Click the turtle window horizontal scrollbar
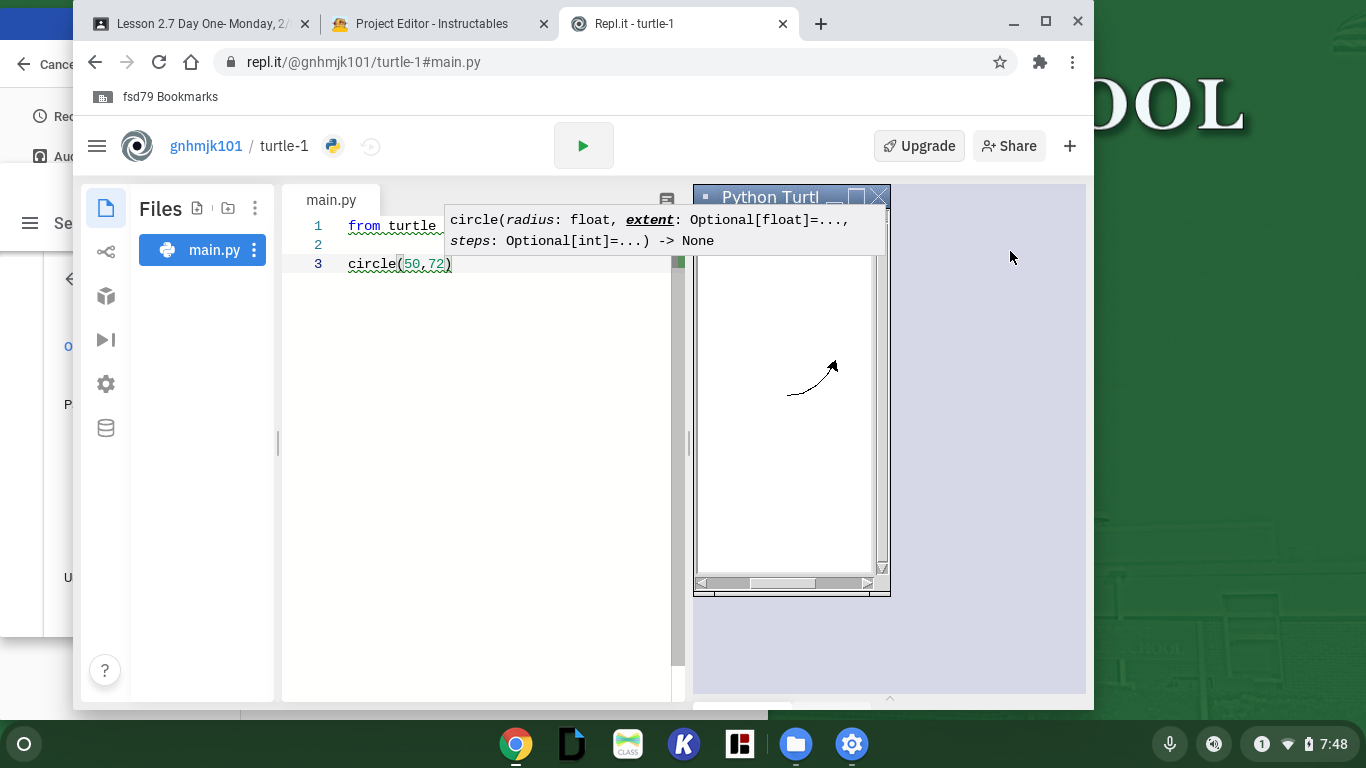This screenshot has height=768, width=1366. click(785, 583)
